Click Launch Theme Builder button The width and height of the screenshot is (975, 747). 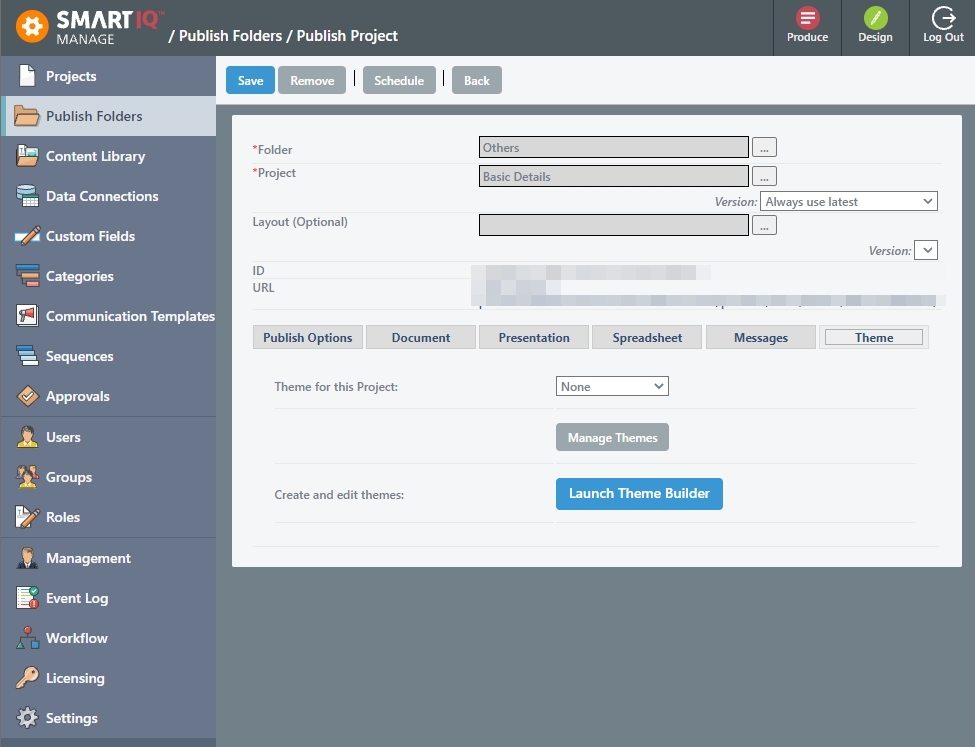[x=639, y=494]
